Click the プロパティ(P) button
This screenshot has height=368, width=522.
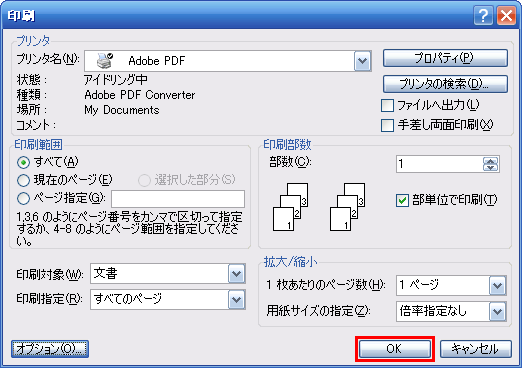coord(445,58)
